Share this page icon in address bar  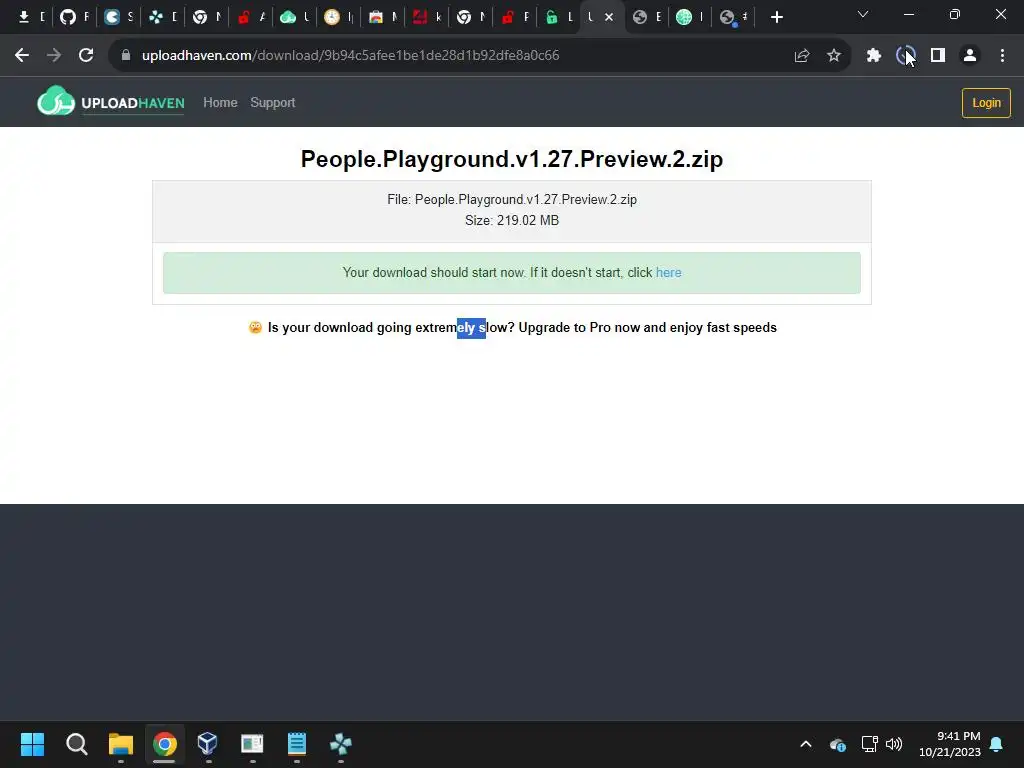(x=802, y=56)
